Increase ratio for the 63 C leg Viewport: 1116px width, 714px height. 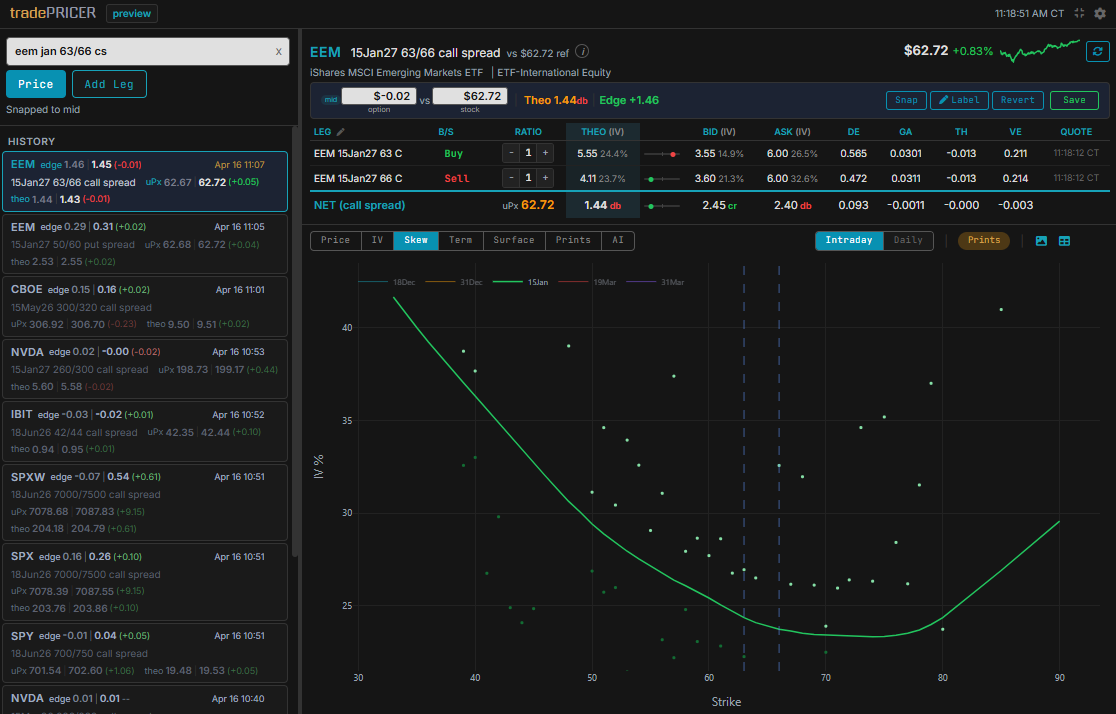coord(545,153)
